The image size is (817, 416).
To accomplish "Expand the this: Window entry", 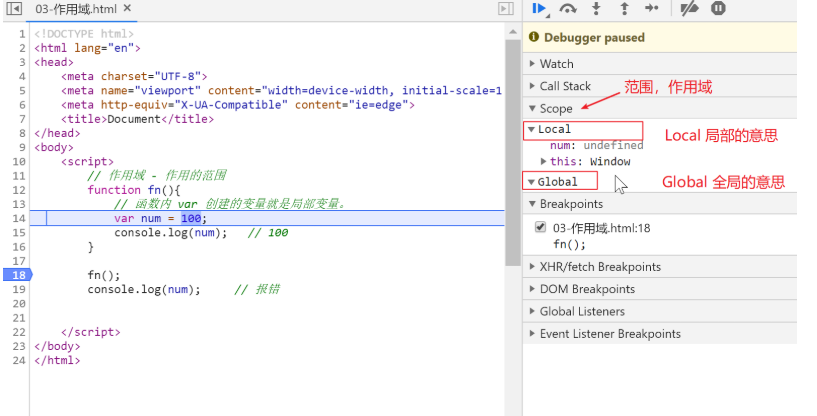I will [543, 162].
